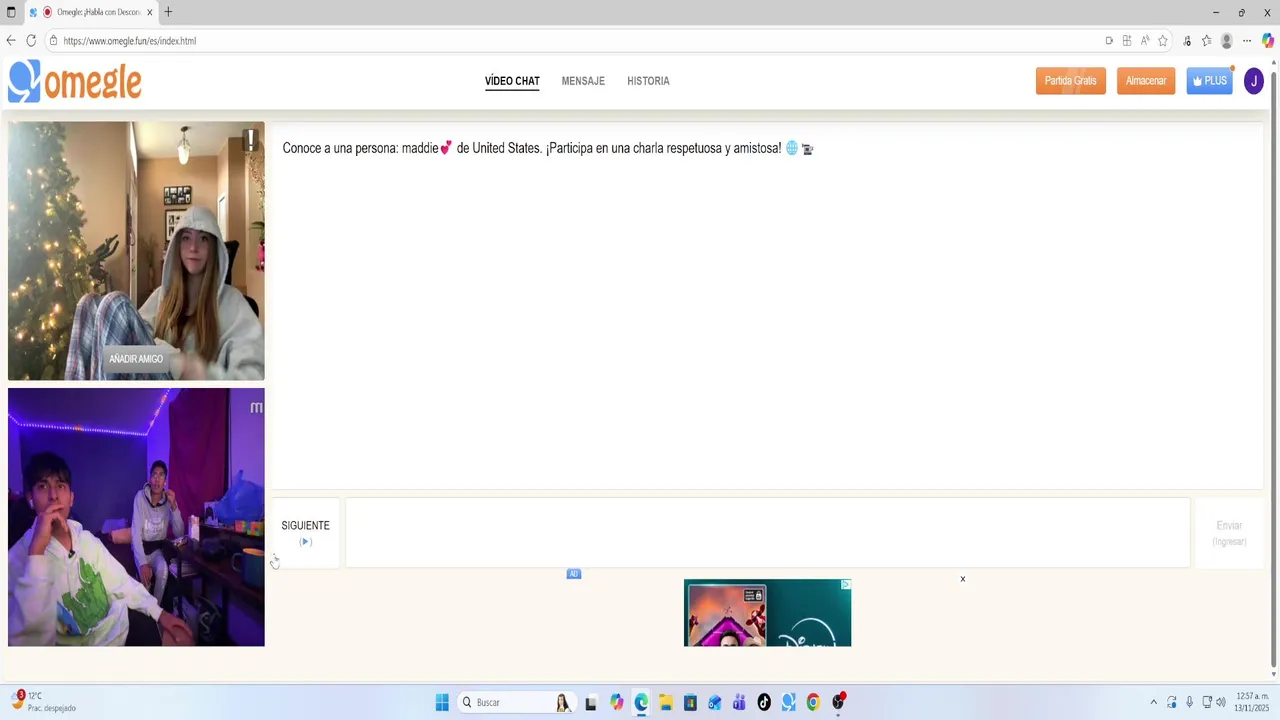Reload the page
The image size is (1280, 720).
[31, 41]
